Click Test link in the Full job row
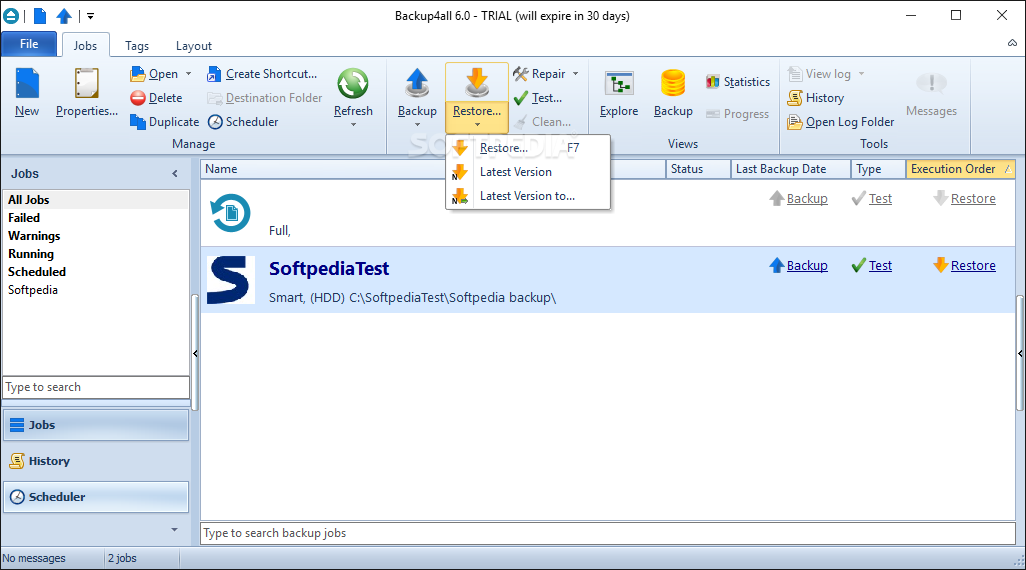The height and width of the screenshot is (570, 1026). point(880,198)
